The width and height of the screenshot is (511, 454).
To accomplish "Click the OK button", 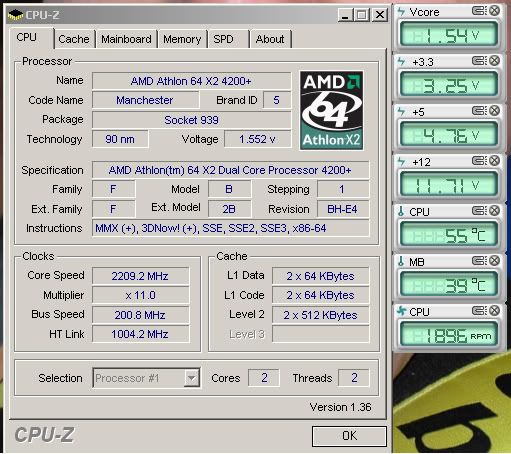I will click(x=349, y=436).
